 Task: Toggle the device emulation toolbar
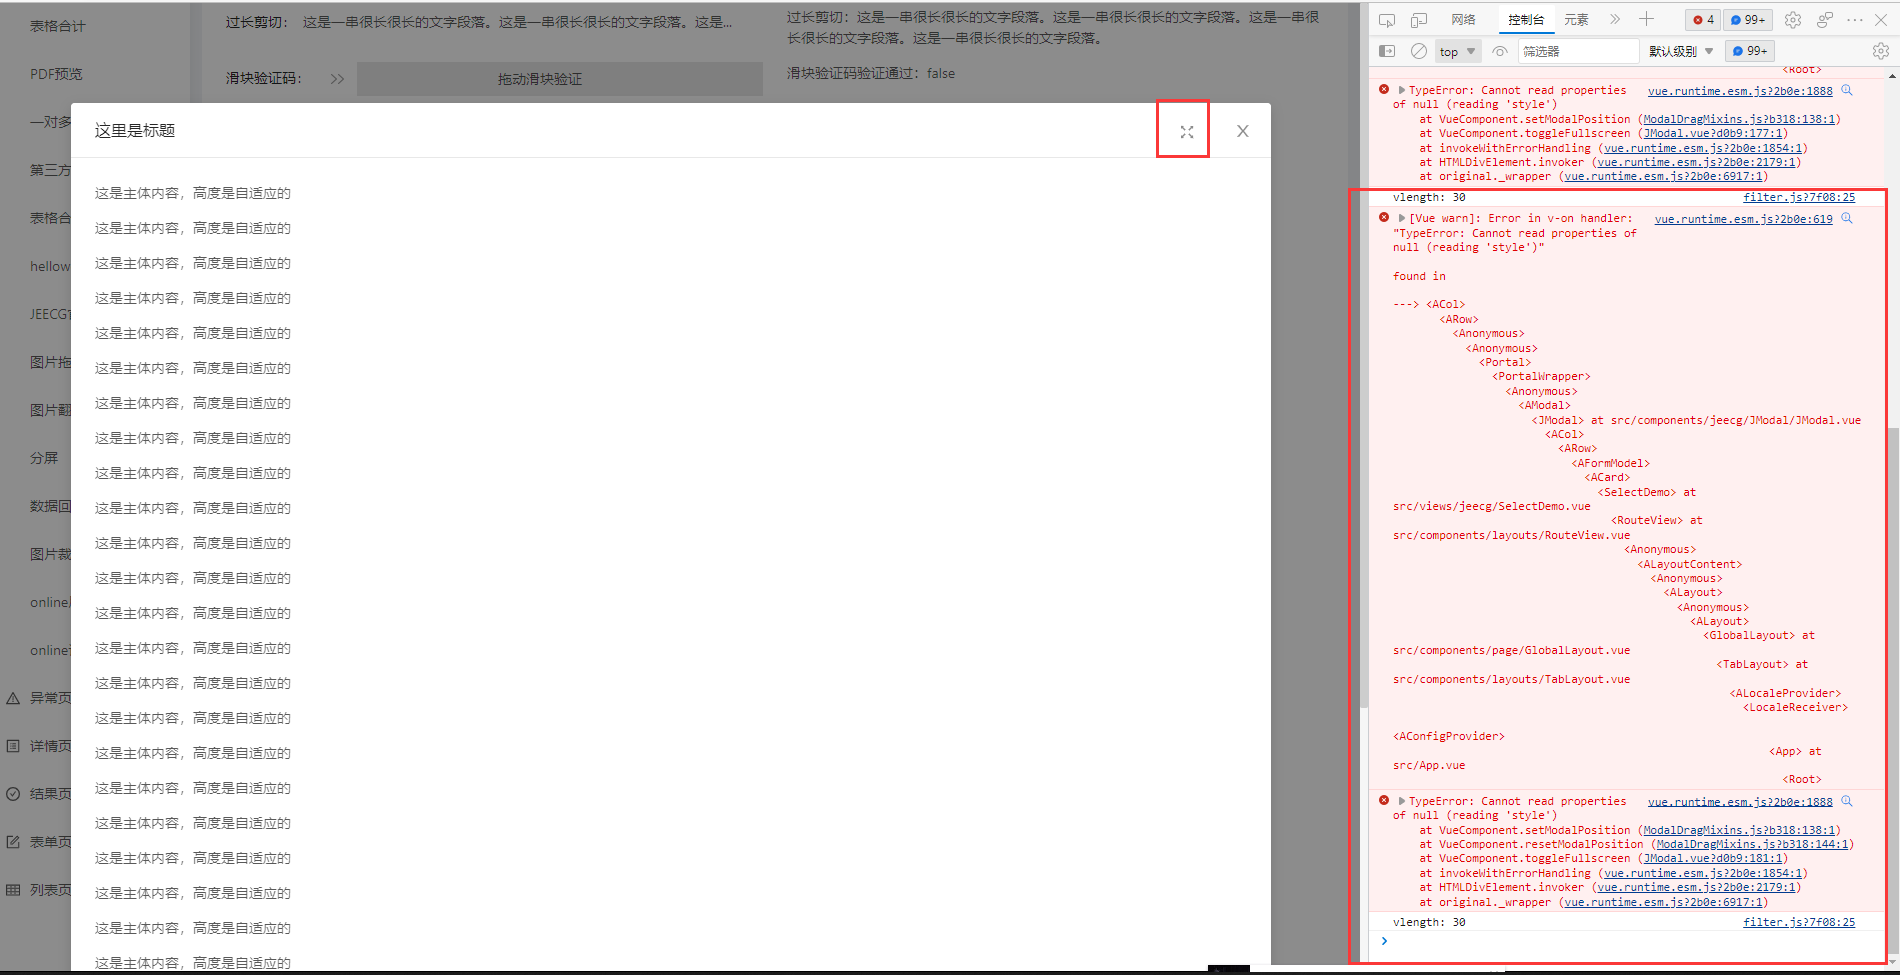(1418, 19)
